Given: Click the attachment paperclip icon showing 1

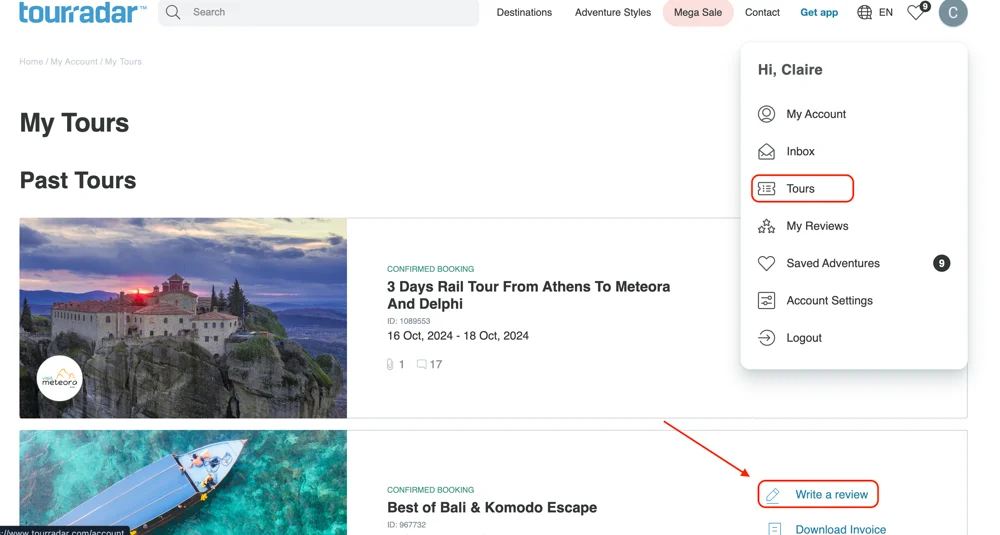Looking at the screenshot, I should click(390, 364).
